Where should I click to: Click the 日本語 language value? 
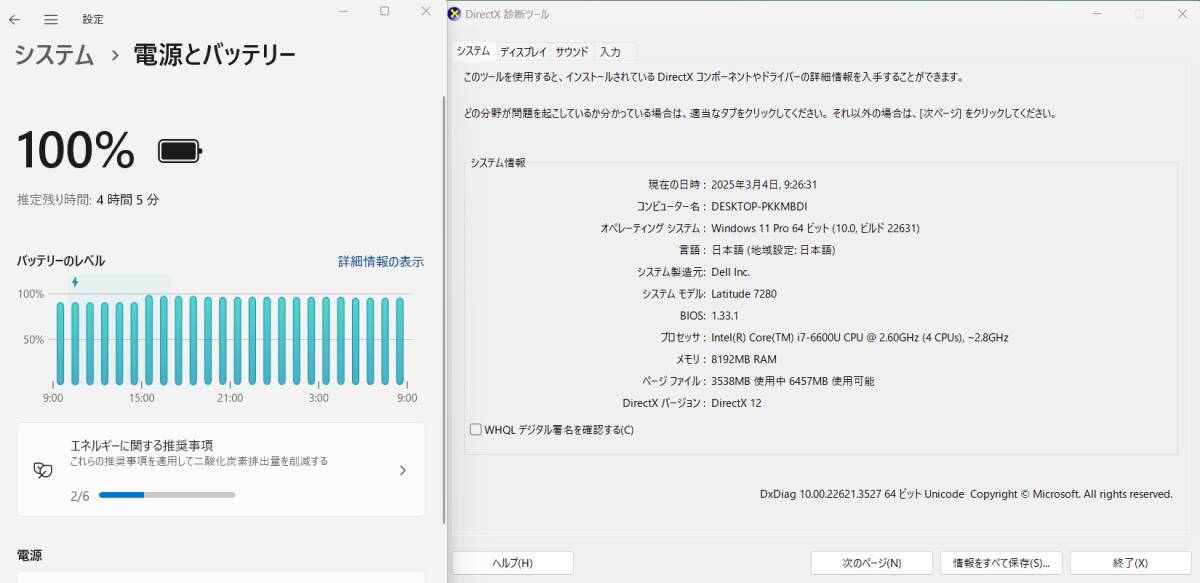point(773,250)
